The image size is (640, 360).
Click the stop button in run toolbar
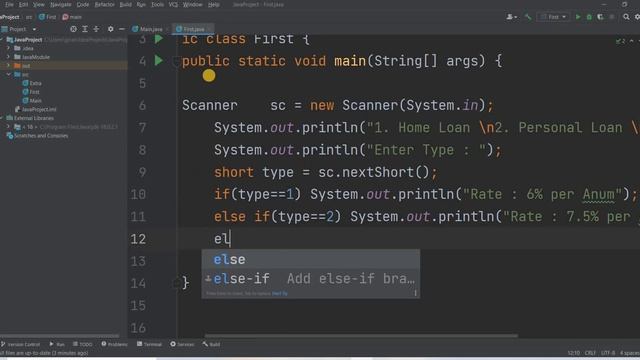pyautogui.click(x=611, y=17)
